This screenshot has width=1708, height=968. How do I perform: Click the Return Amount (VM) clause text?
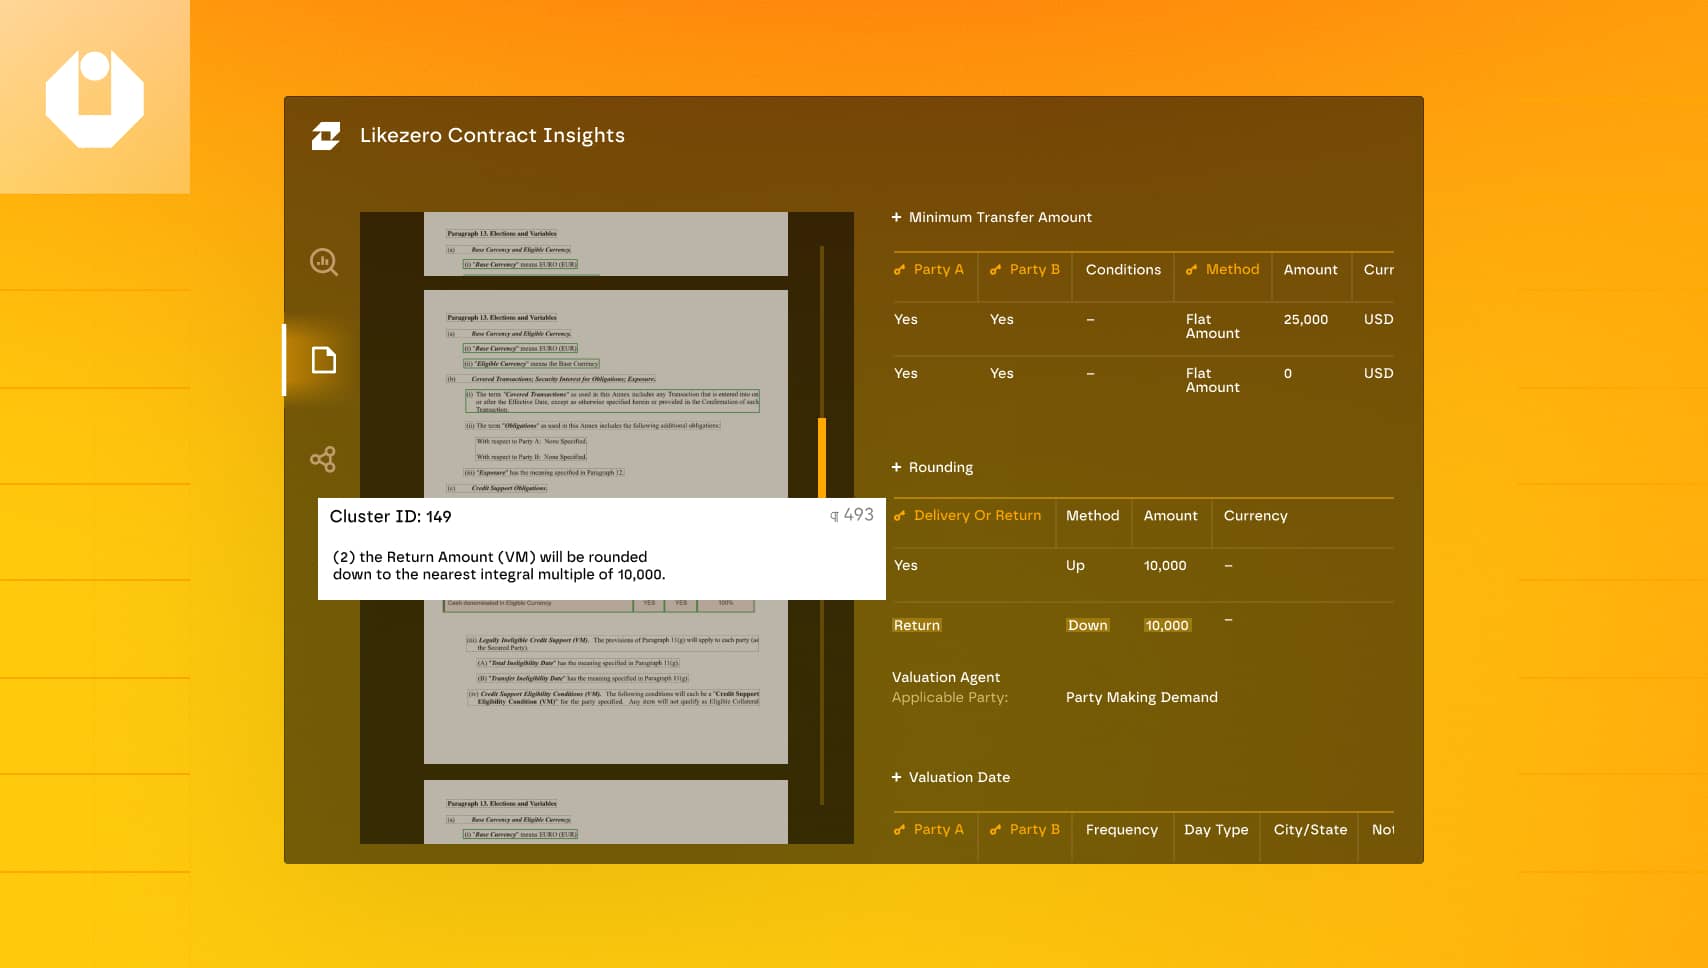pyautogui.click(x=499, y=566)
